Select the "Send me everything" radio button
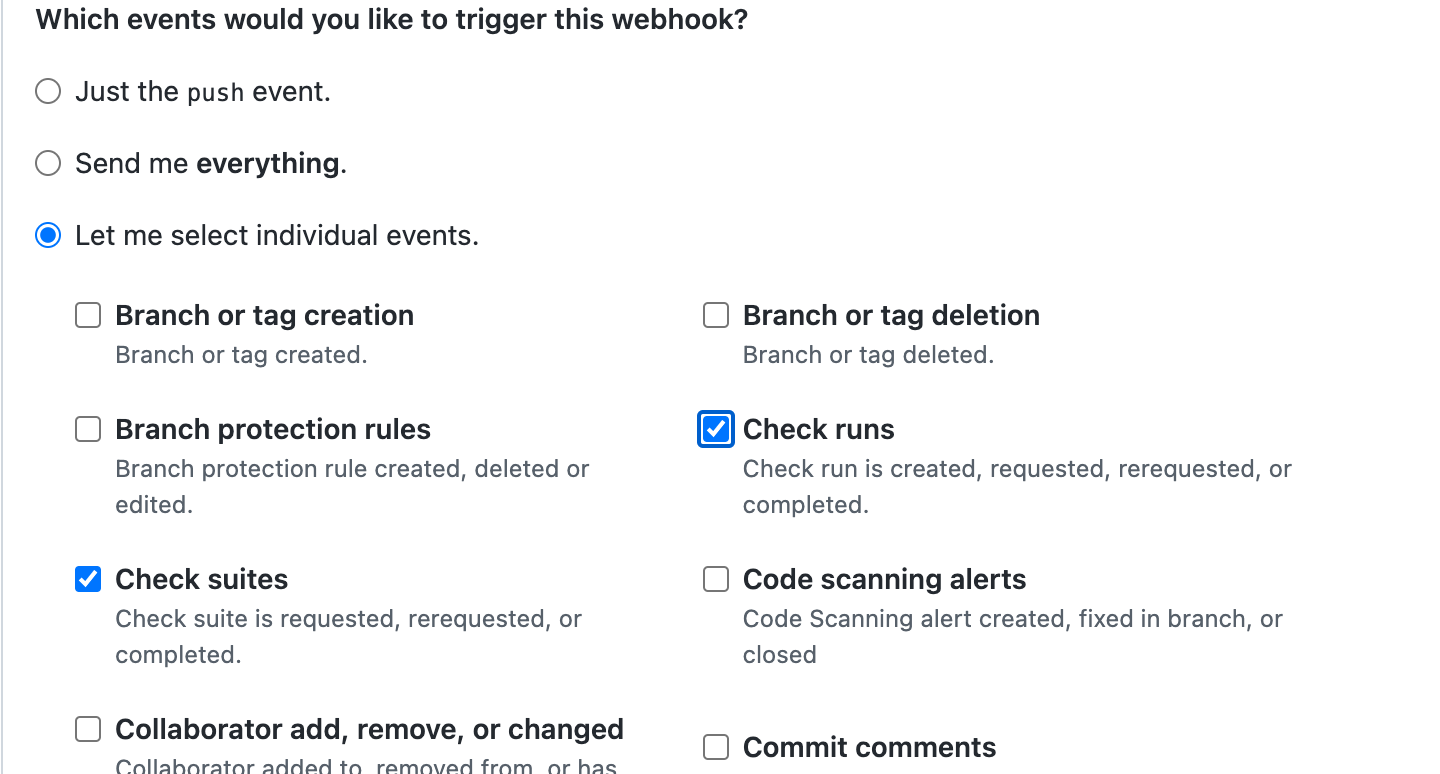The height and width of the screenshot is (774, 1440). click(47, 163)
